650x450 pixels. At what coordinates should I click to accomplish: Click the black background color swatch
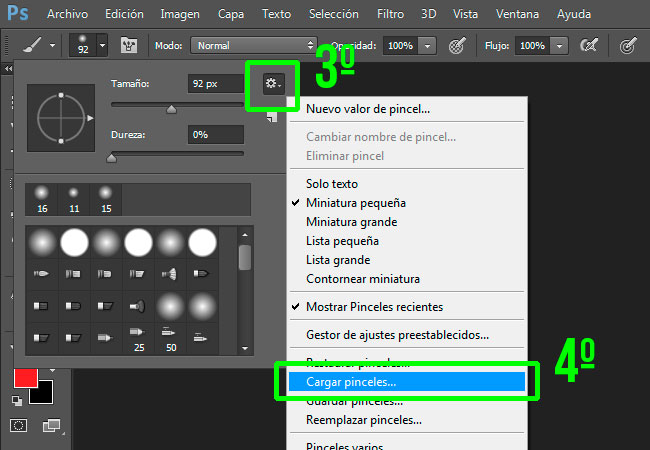click(x=43, y=394)
